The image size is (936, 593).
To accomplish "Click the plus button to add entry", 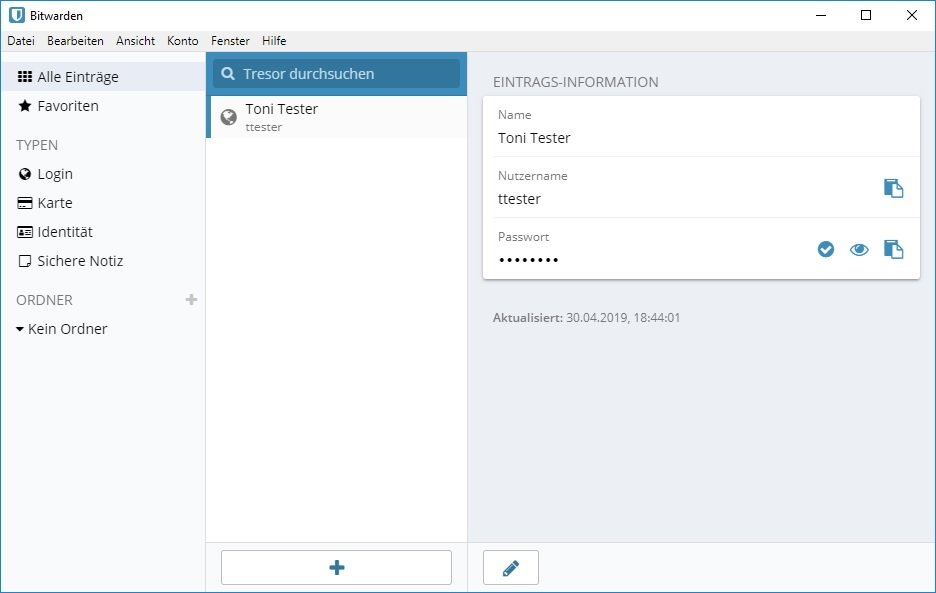I will click(336, 567).
